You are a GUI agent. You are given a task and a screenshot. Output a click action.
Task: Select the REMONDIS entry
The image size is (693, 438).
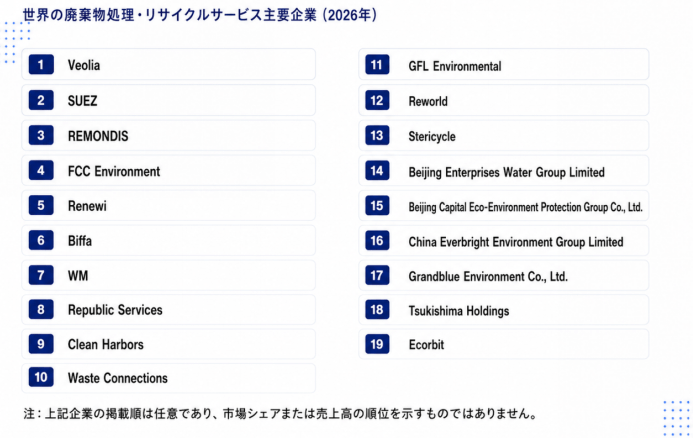click(x=168, y=135)
